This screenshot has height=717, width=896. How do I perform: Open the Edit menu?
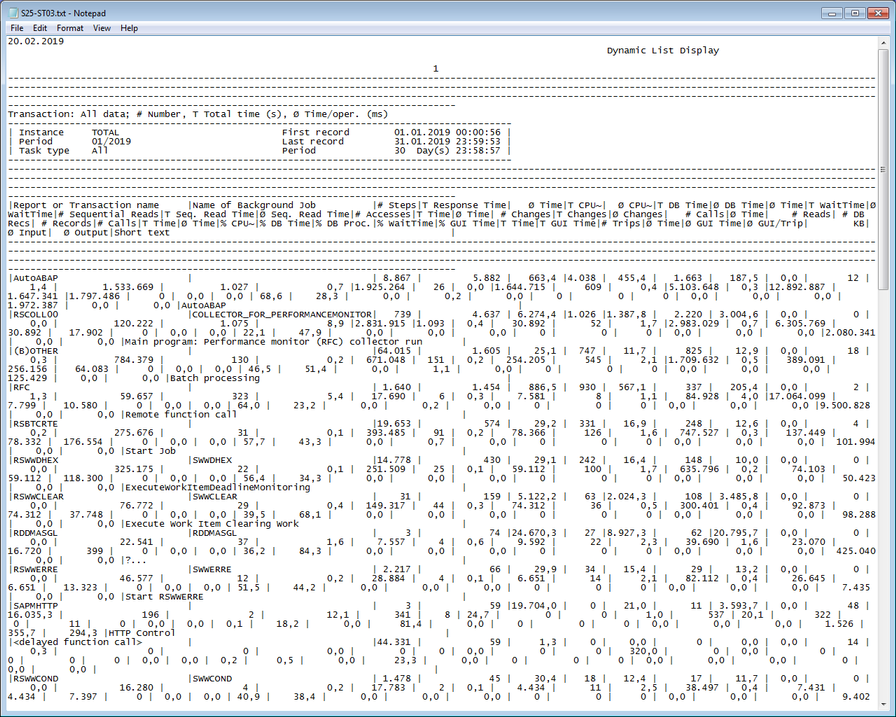point(40,28)
